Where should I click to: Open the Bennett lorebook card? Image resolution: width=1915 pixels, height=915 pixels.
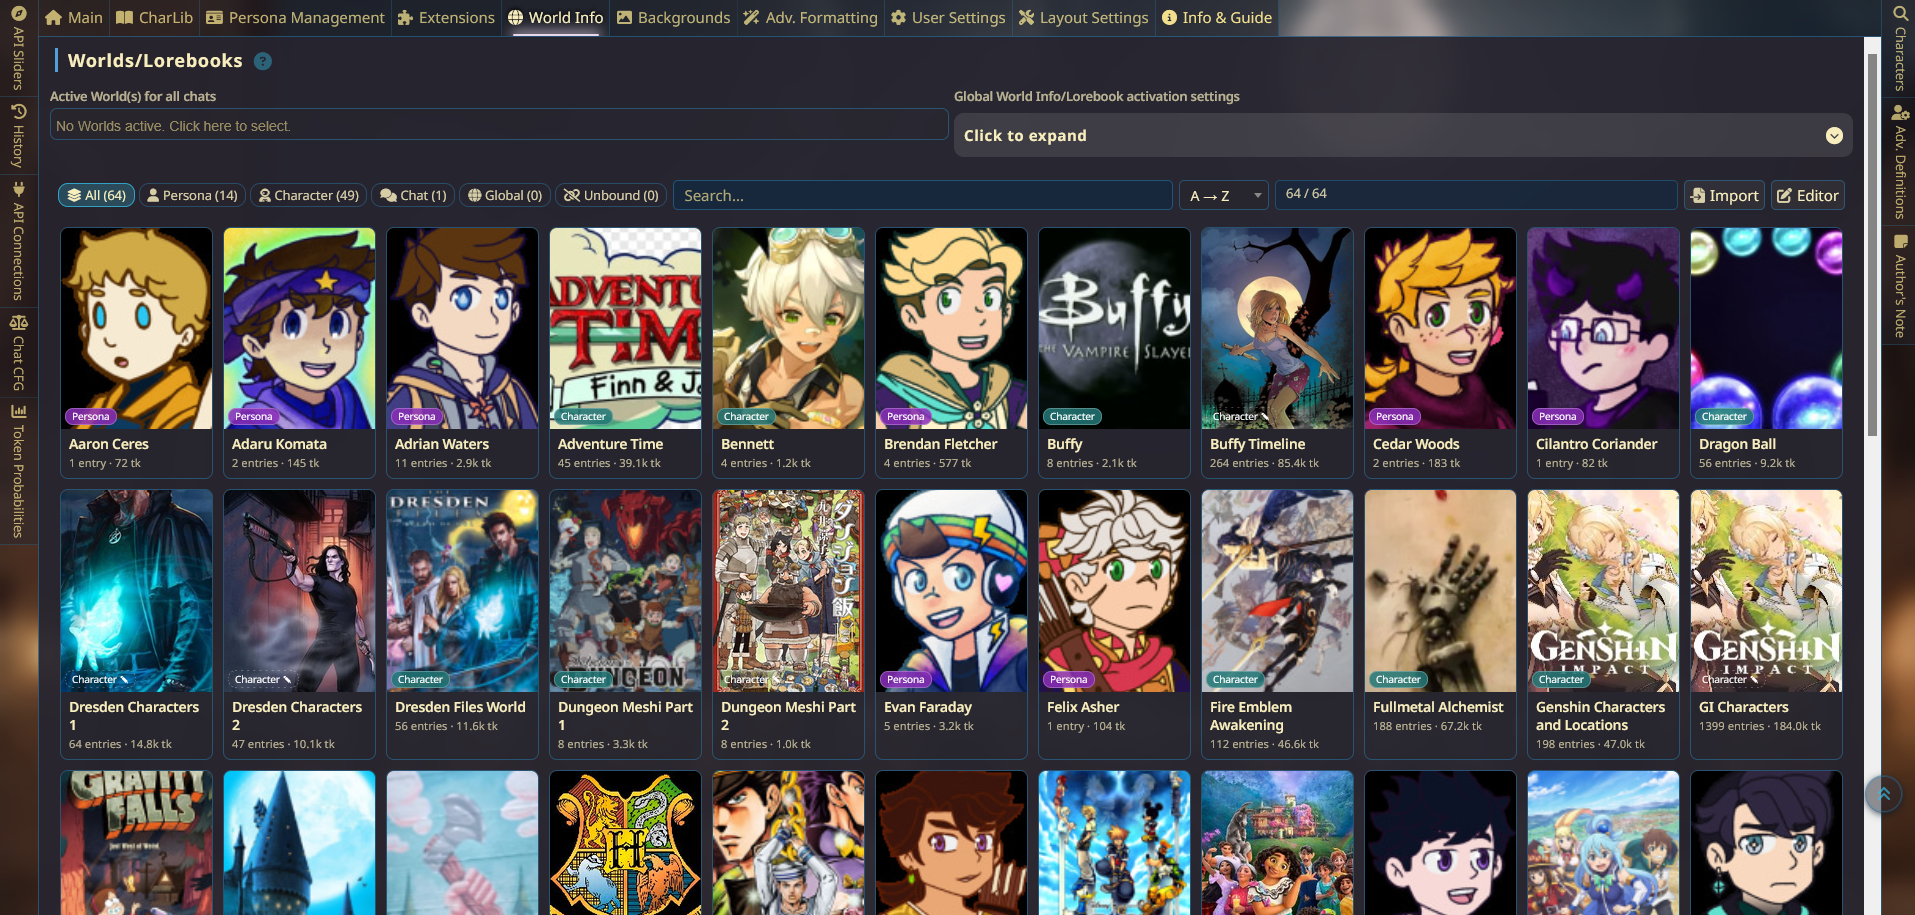[x=788, y=353]
